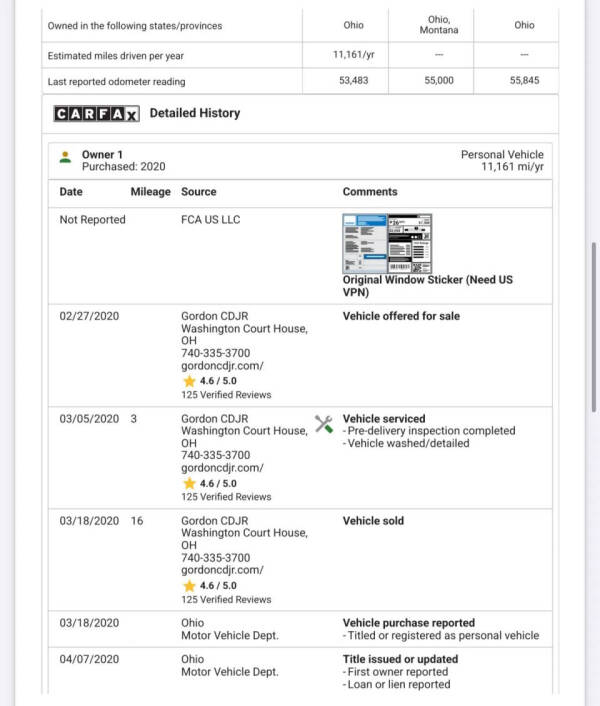Call 740-335-3700 from the 02/27/2020 entry
Image resolution: width=600 pixels, height=706 pixels.
215,353
